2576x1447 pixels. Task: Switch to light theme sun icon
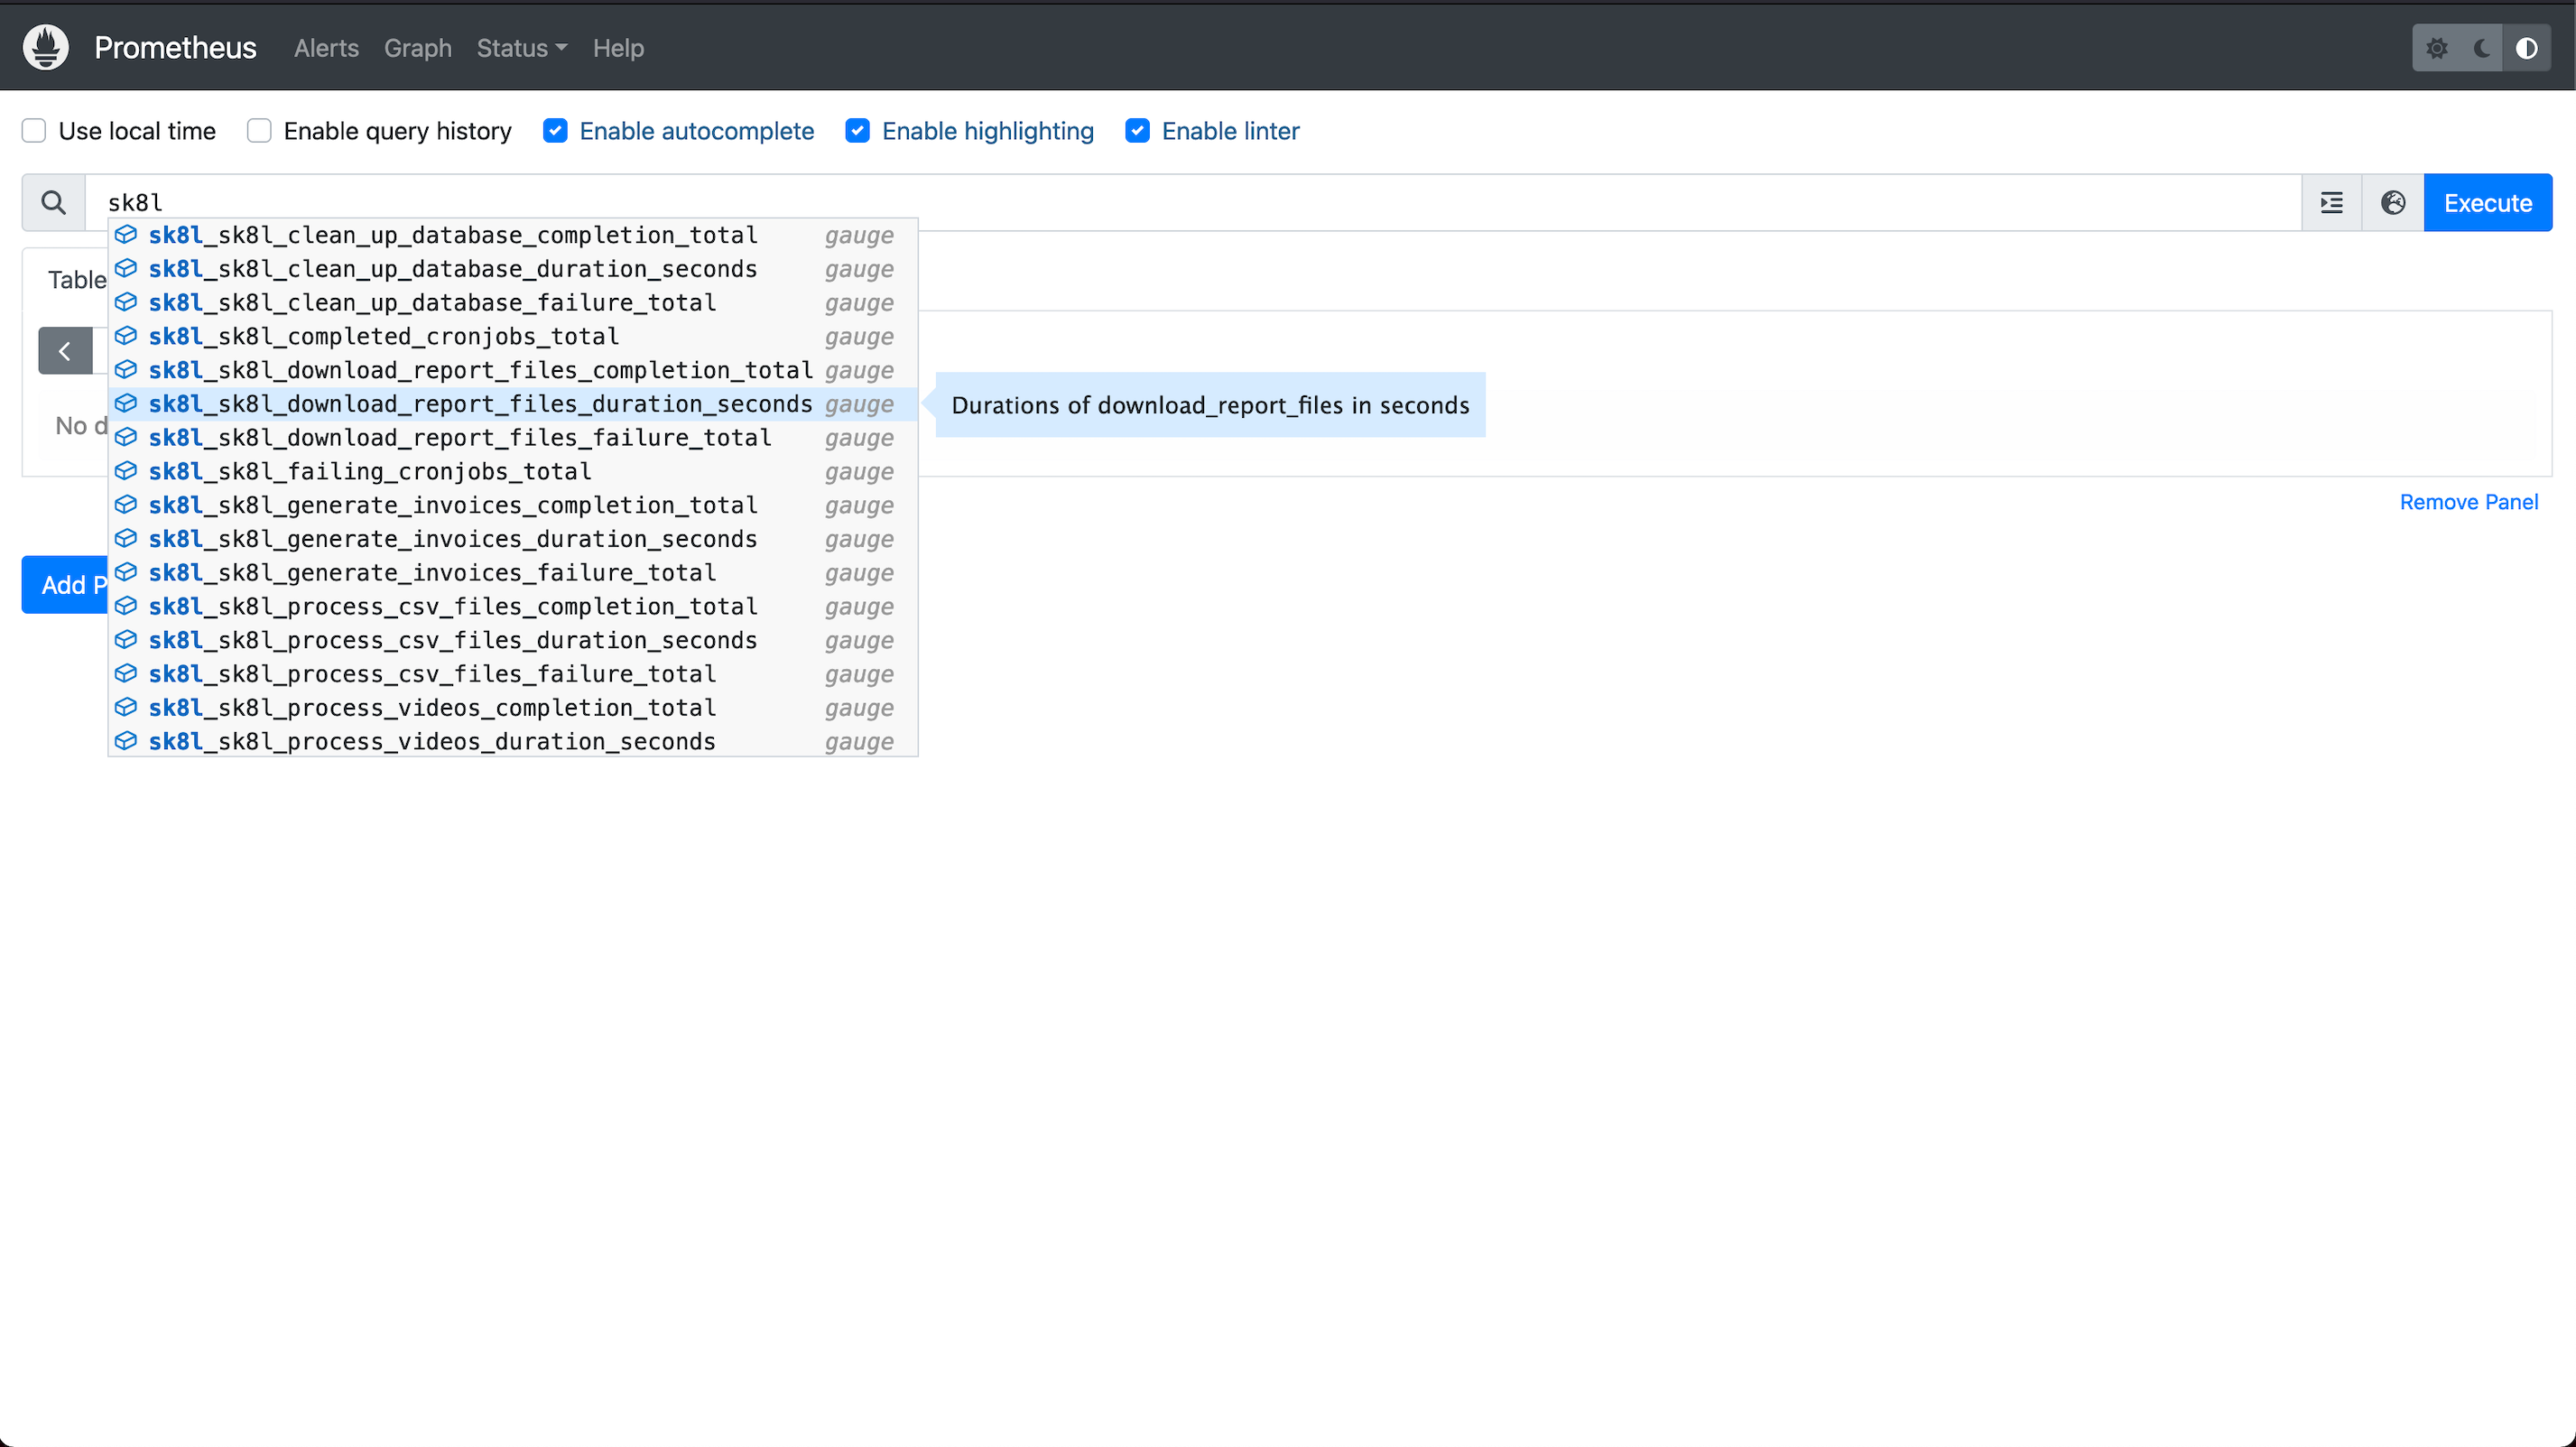click(2436, 48)
